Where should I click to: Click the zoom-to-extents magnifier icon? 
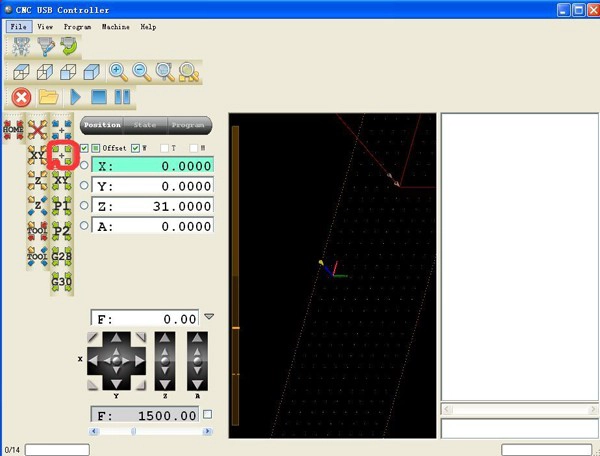pyautogui.click(x=189, y=72)
